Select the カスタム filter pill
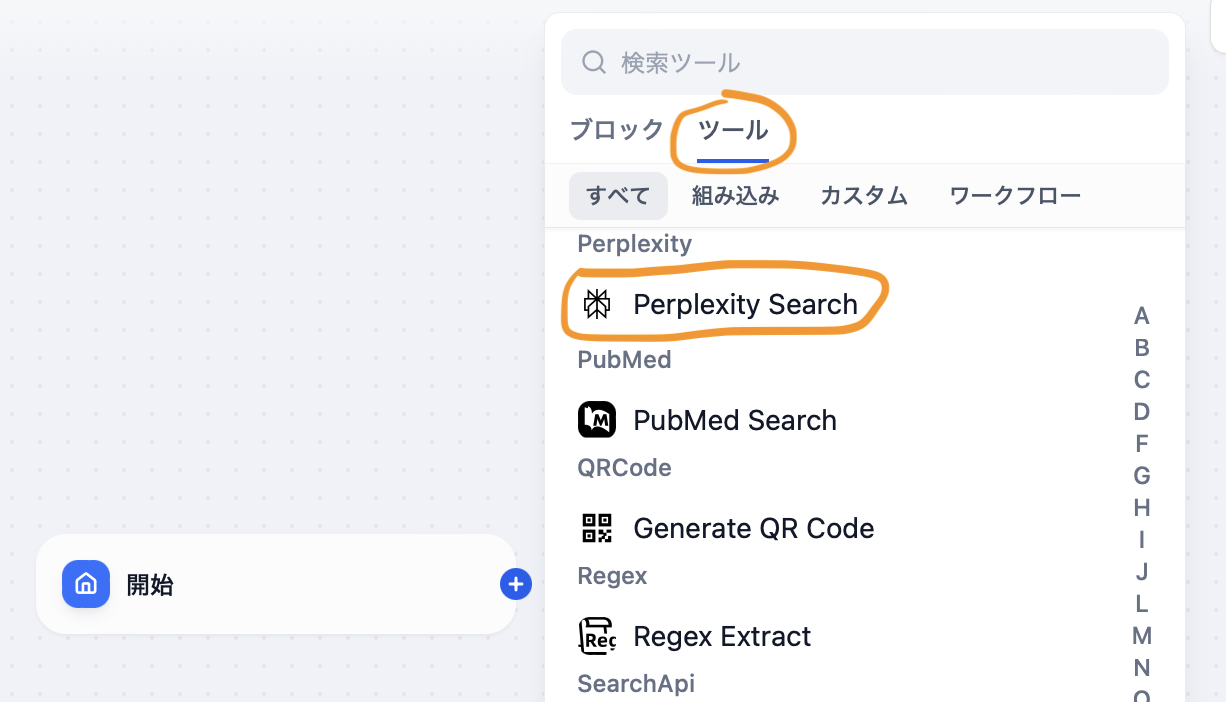 click(x=863, y=196)
